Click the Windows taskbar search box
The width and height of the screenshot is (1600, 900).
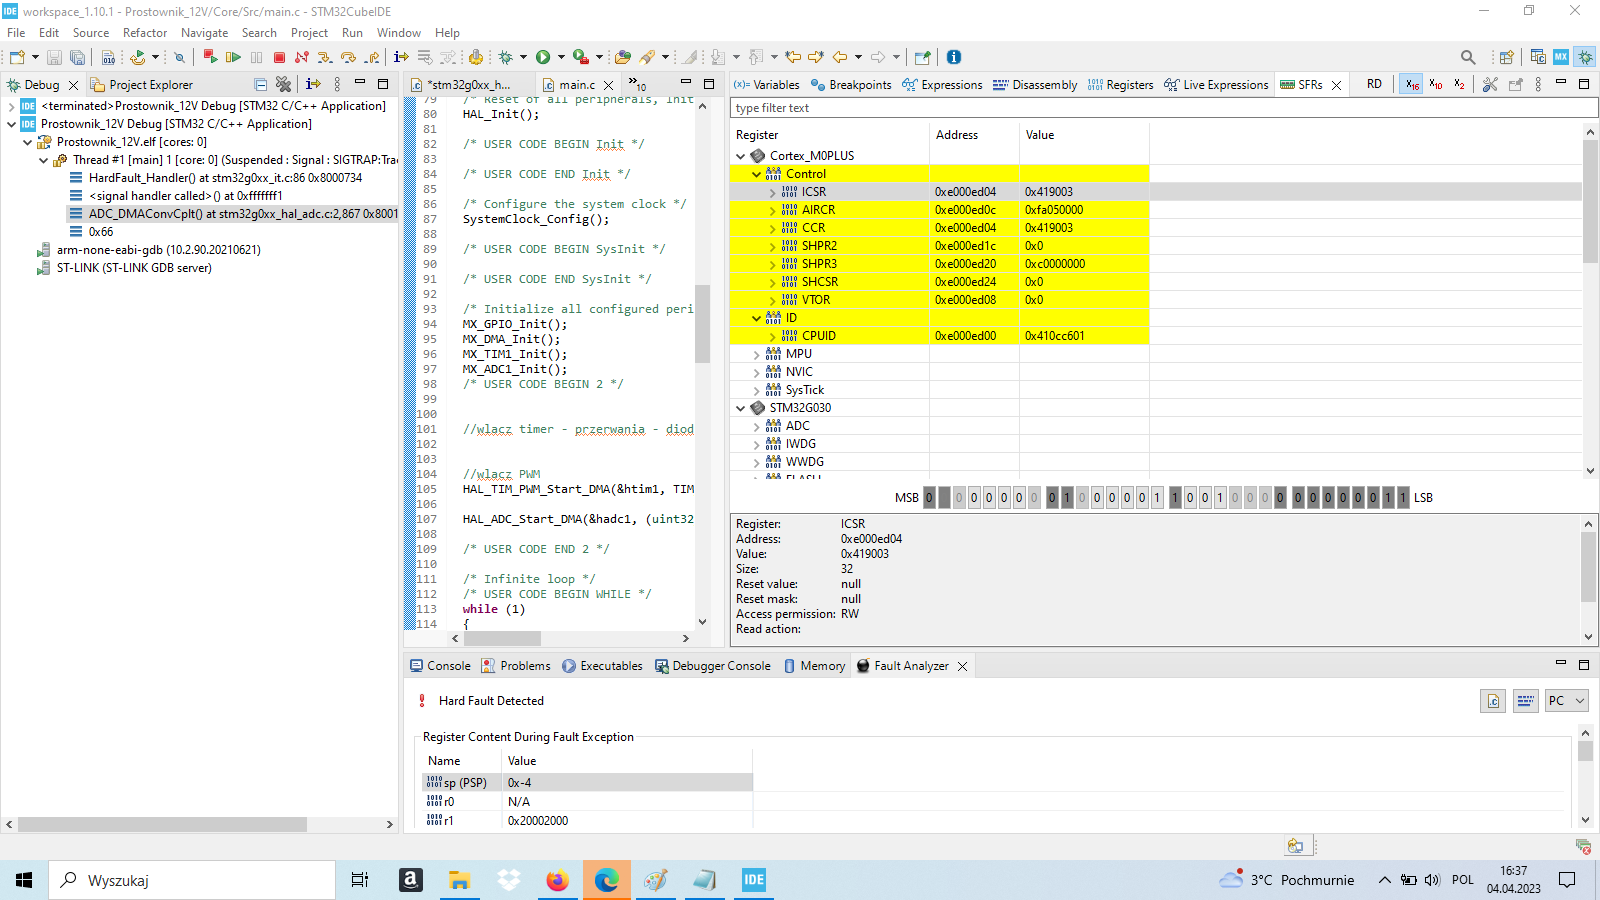(191, 880)
